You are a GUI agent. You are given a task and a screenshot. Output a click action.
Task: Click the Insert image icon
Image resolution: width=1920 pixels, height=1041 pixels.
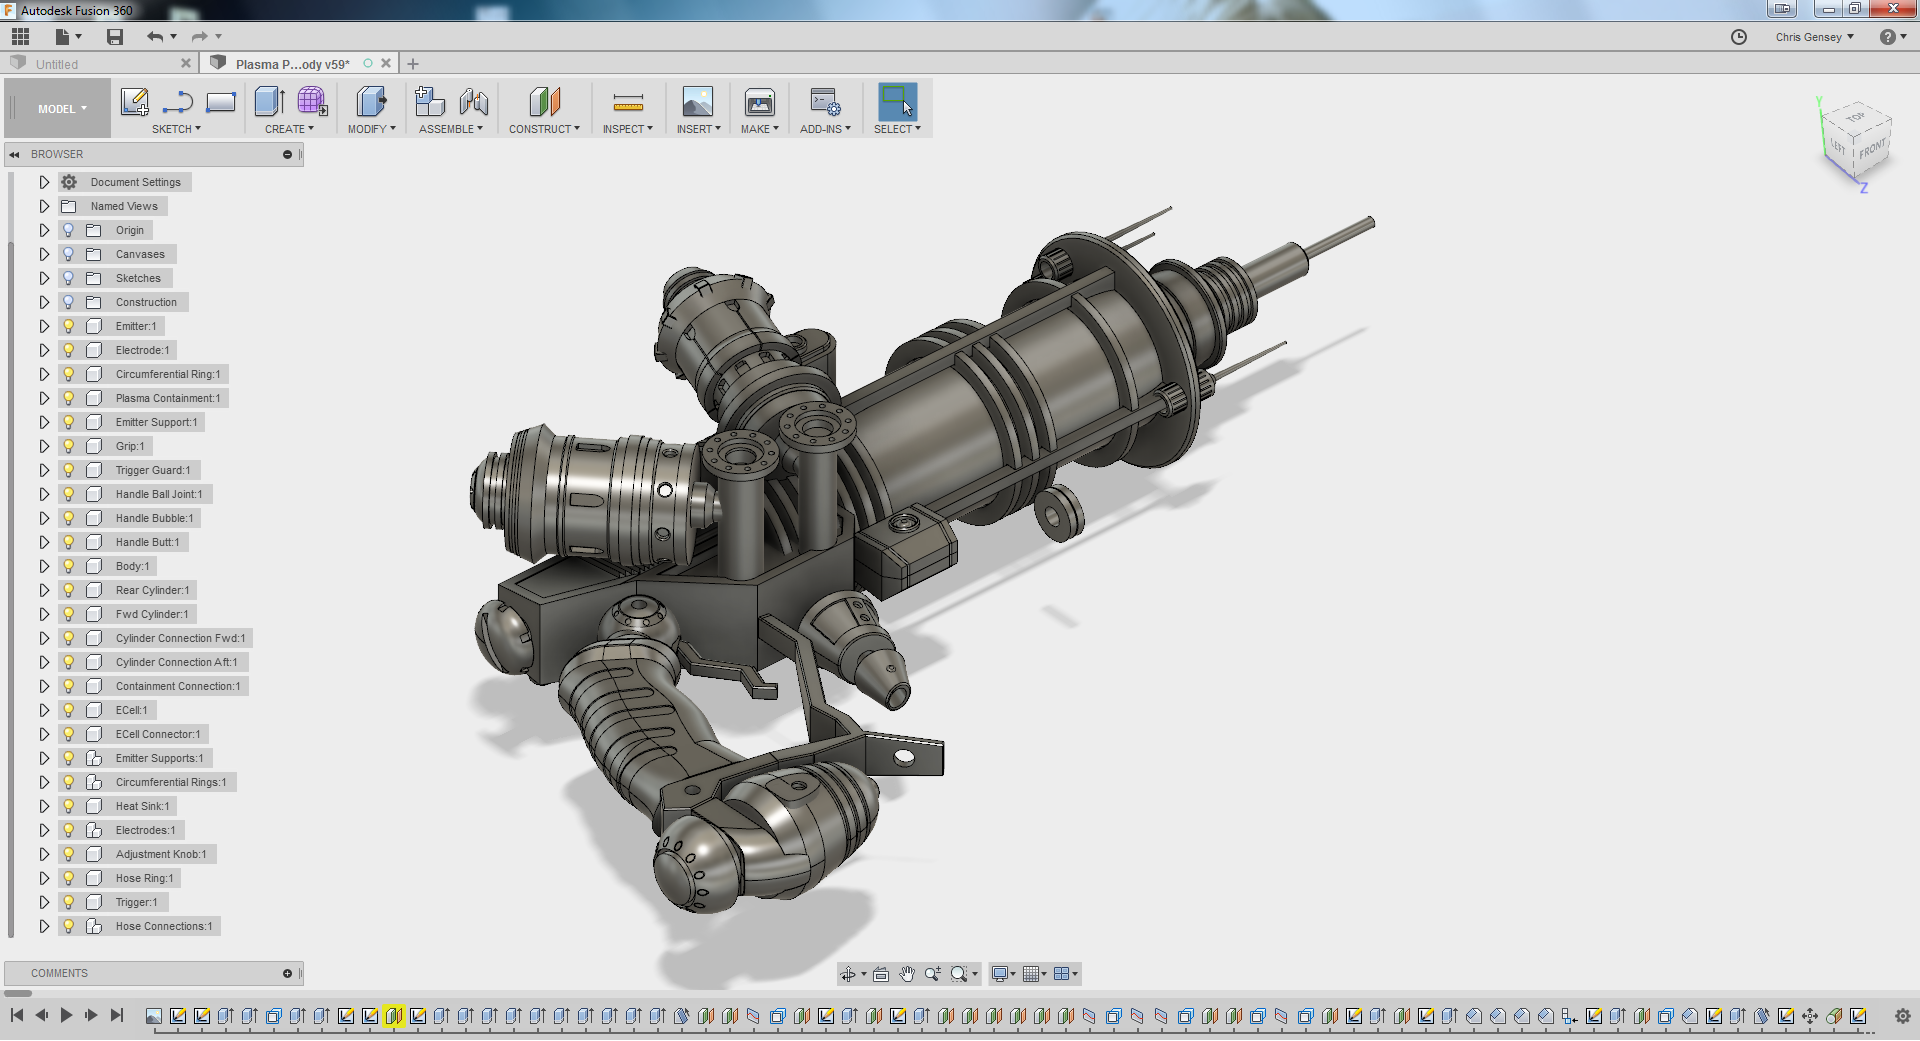pyautogui.click(x=697, y=102)
